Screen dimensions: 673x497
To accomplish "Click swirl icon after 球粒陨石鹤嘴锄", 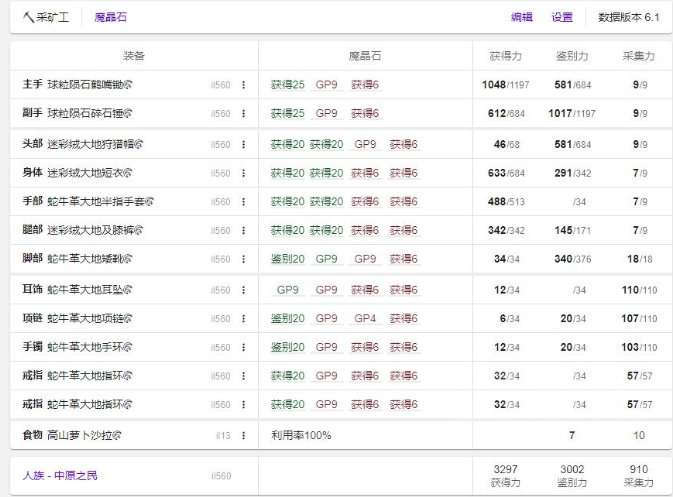I will [128, 85].
